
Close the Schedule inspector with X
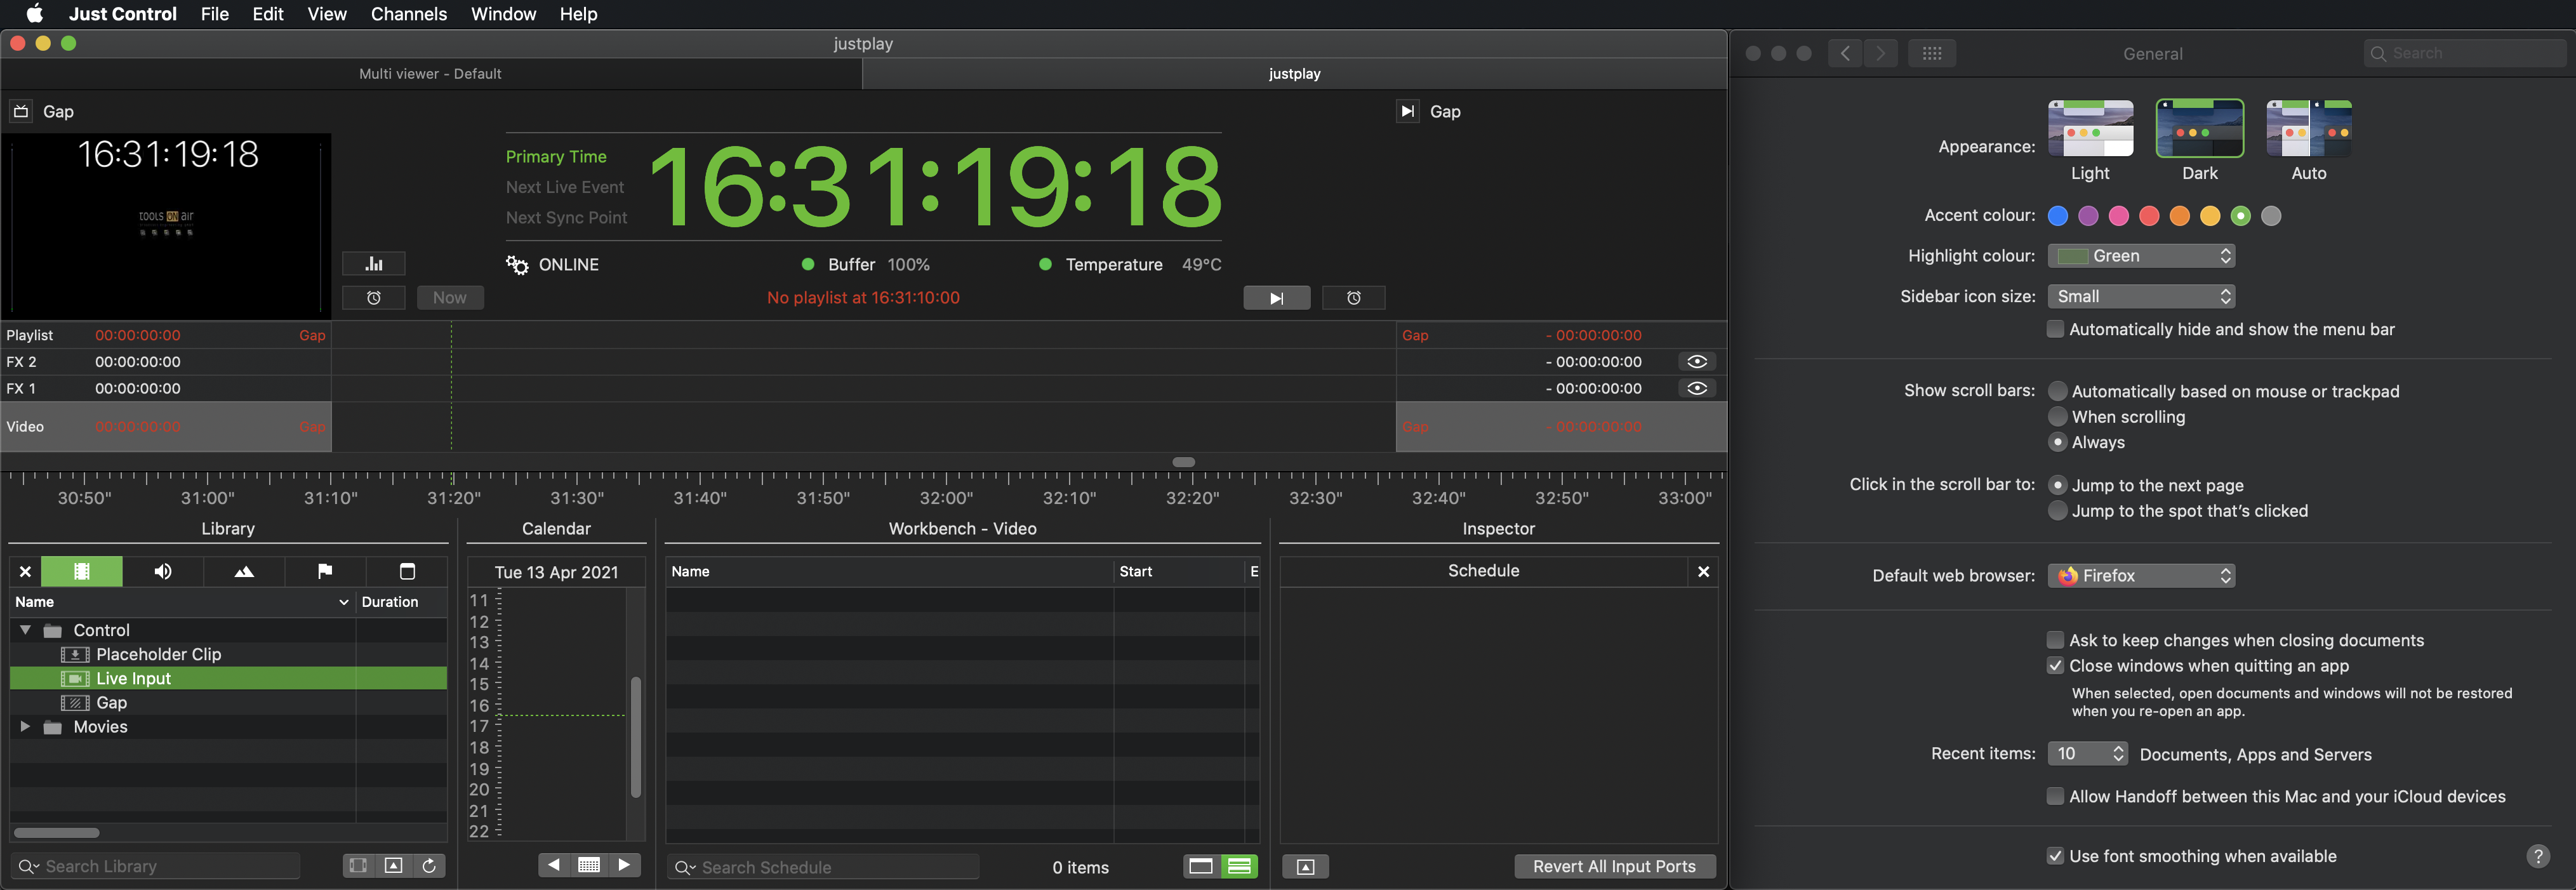[x=1704, y=572]
